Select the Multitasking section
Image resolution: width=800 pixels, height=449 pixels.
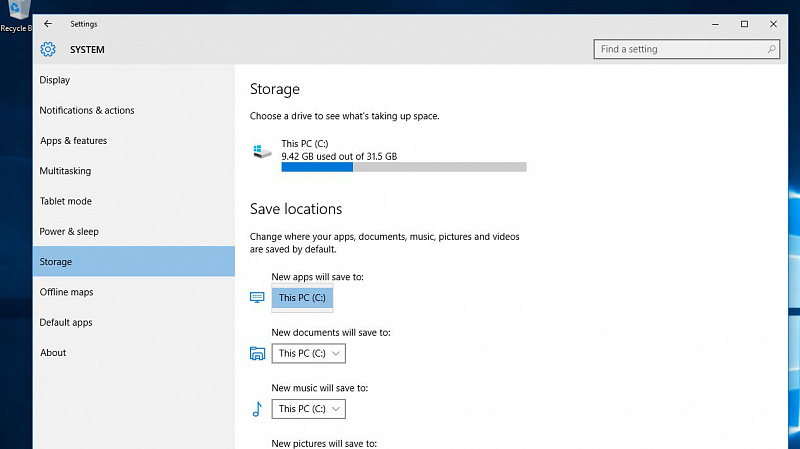134,171
